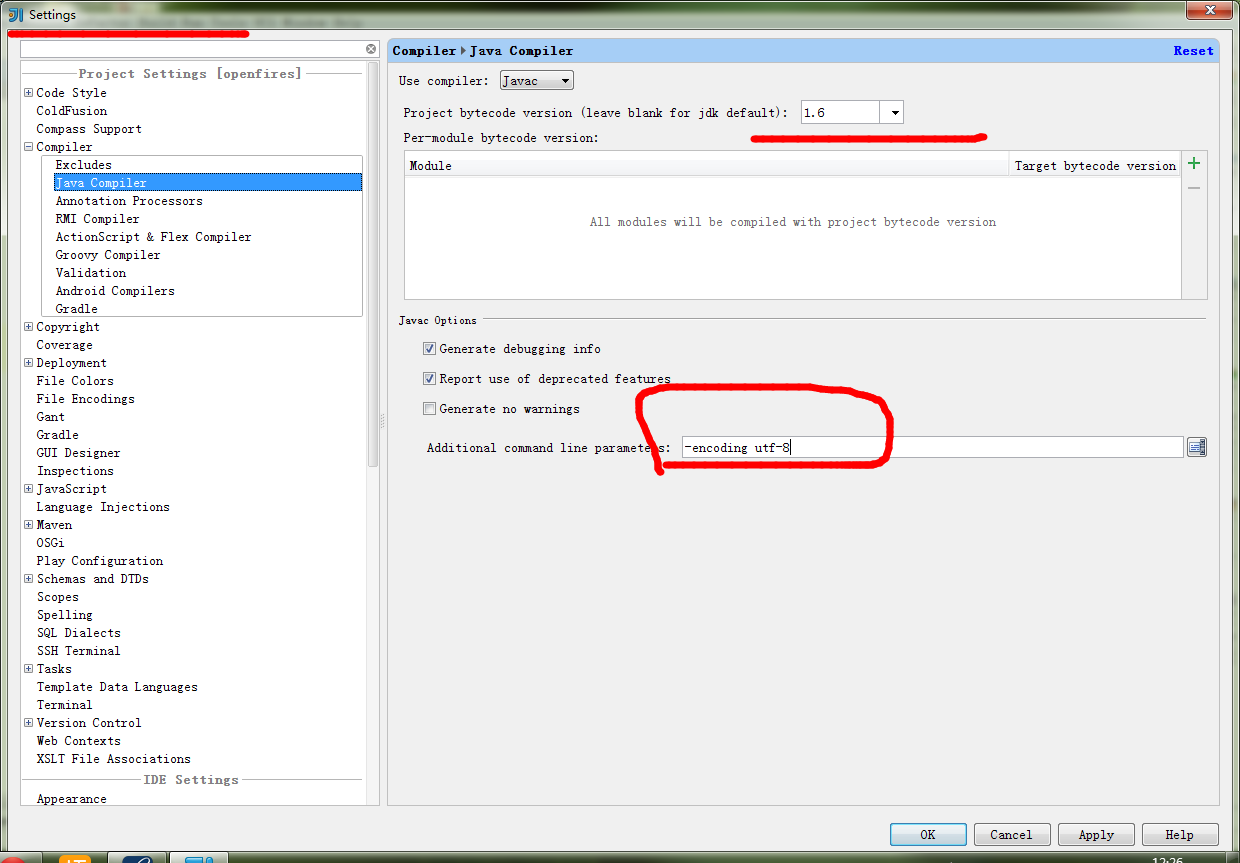1240x863 pixels.
Task: Enable the "Generate no warnings" option
Action: pyautogui.click(x=429, y=408)
